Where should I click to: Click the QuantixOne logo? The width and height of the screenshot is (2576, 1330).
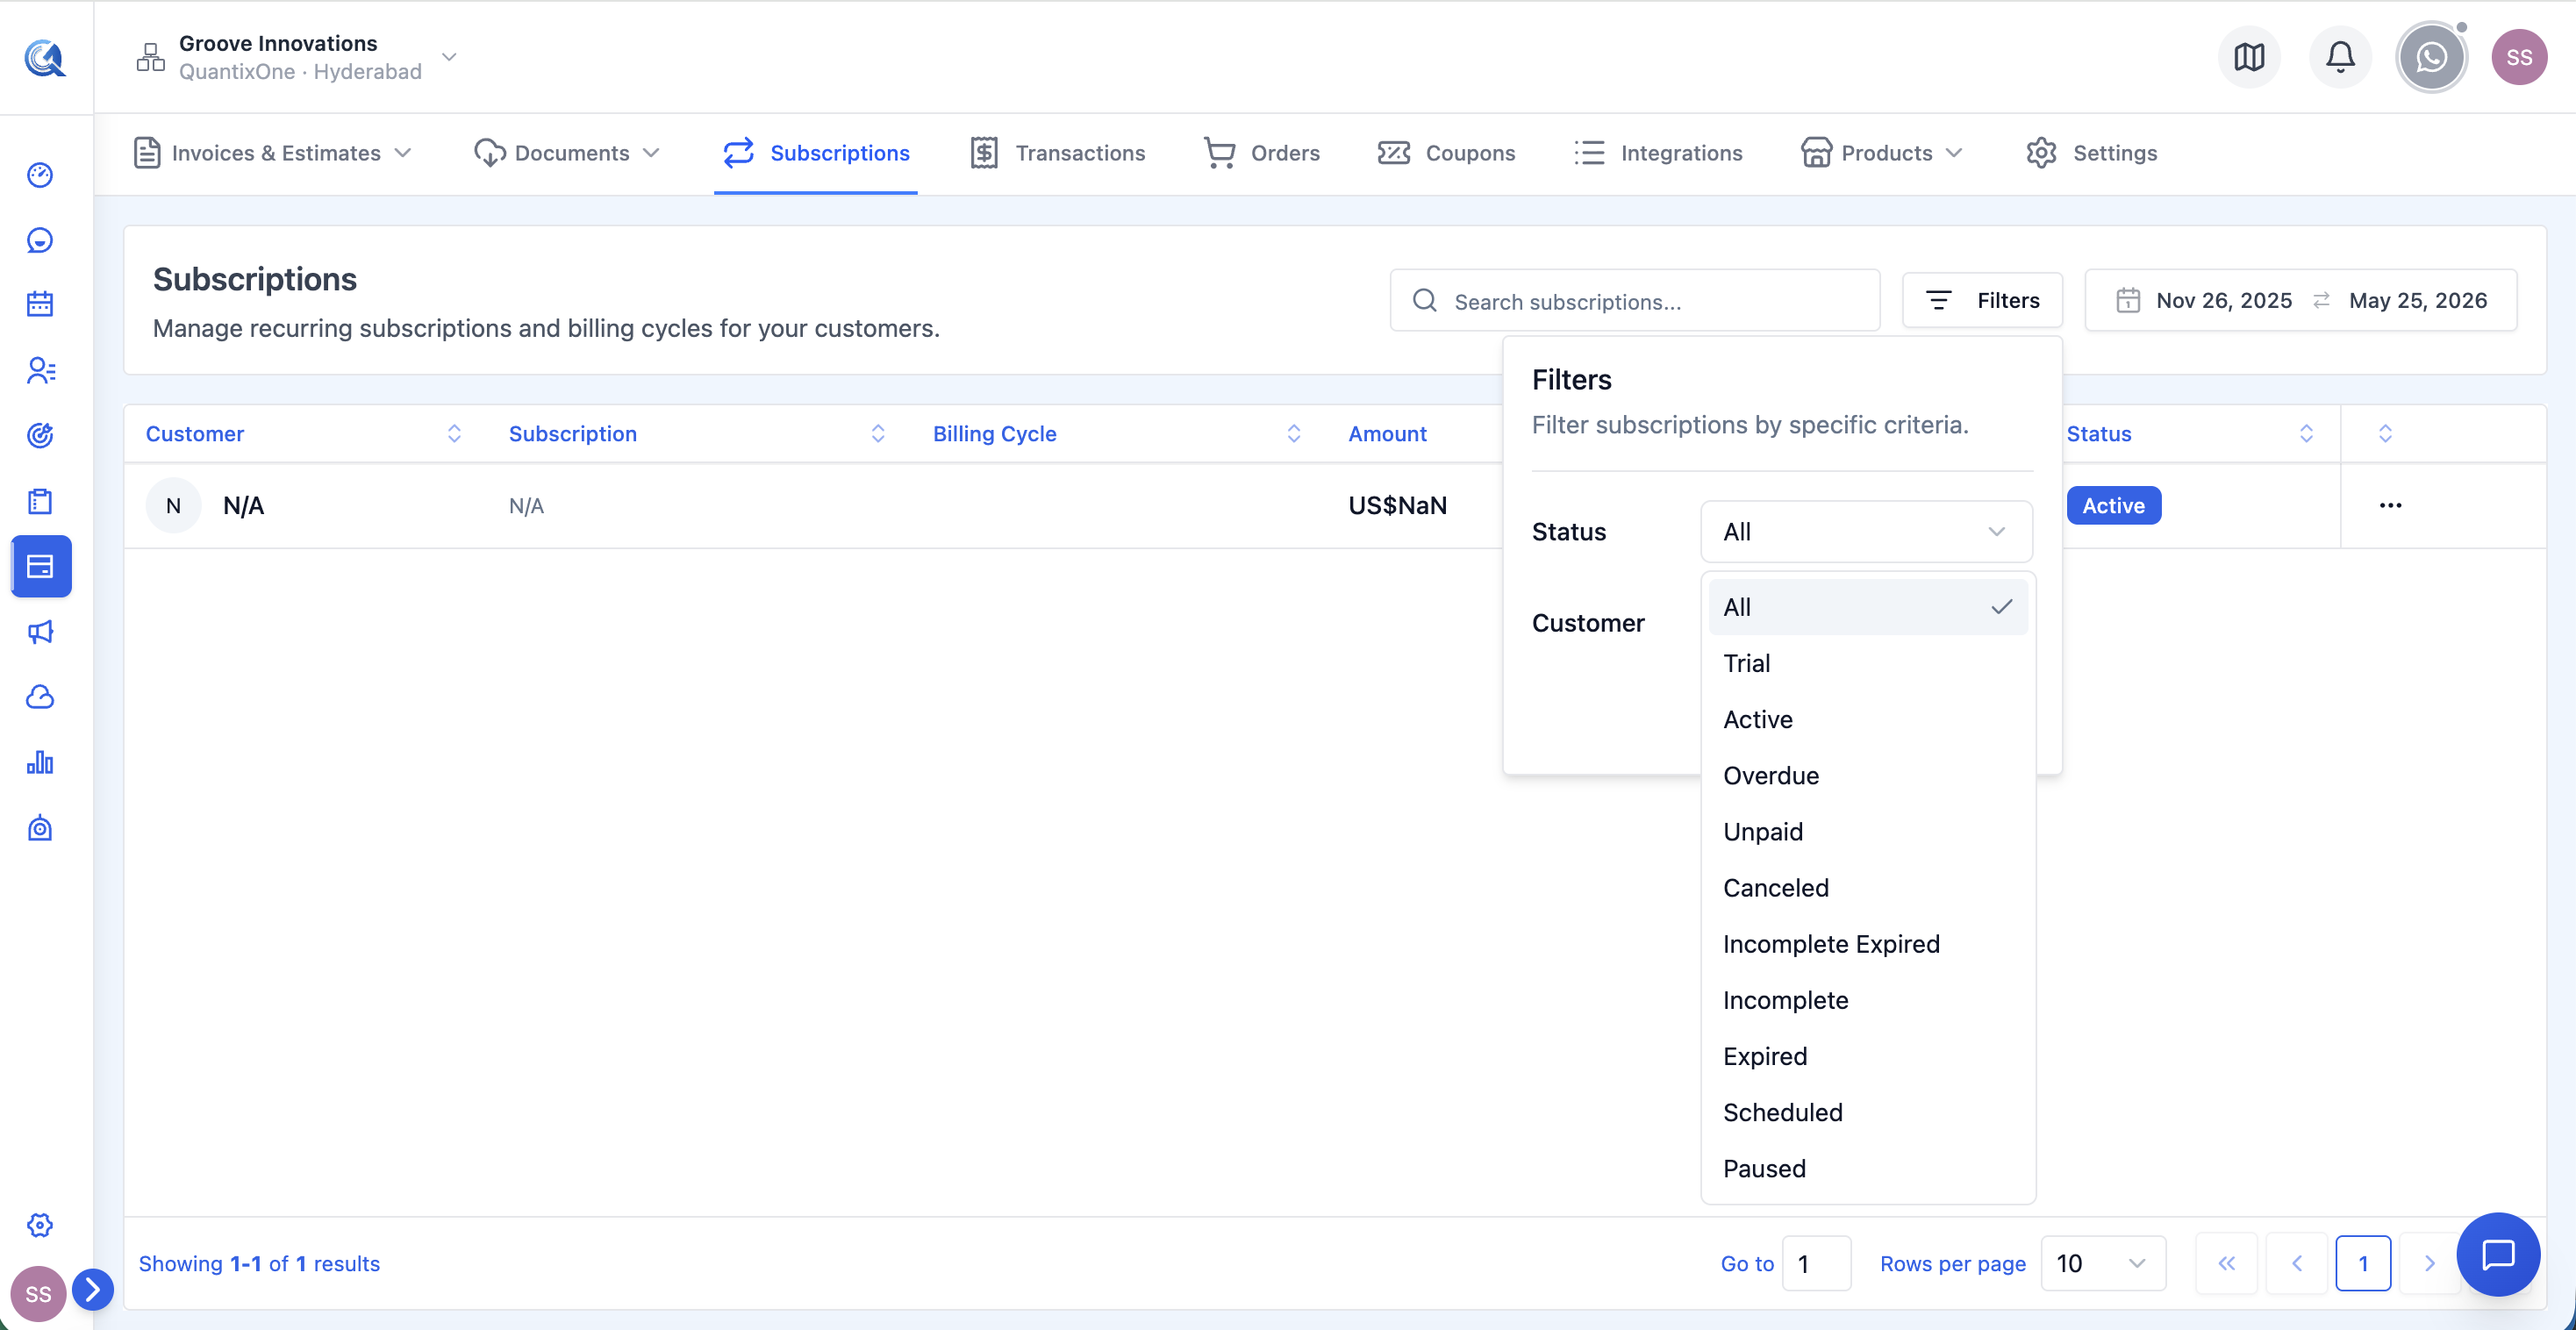45,58
